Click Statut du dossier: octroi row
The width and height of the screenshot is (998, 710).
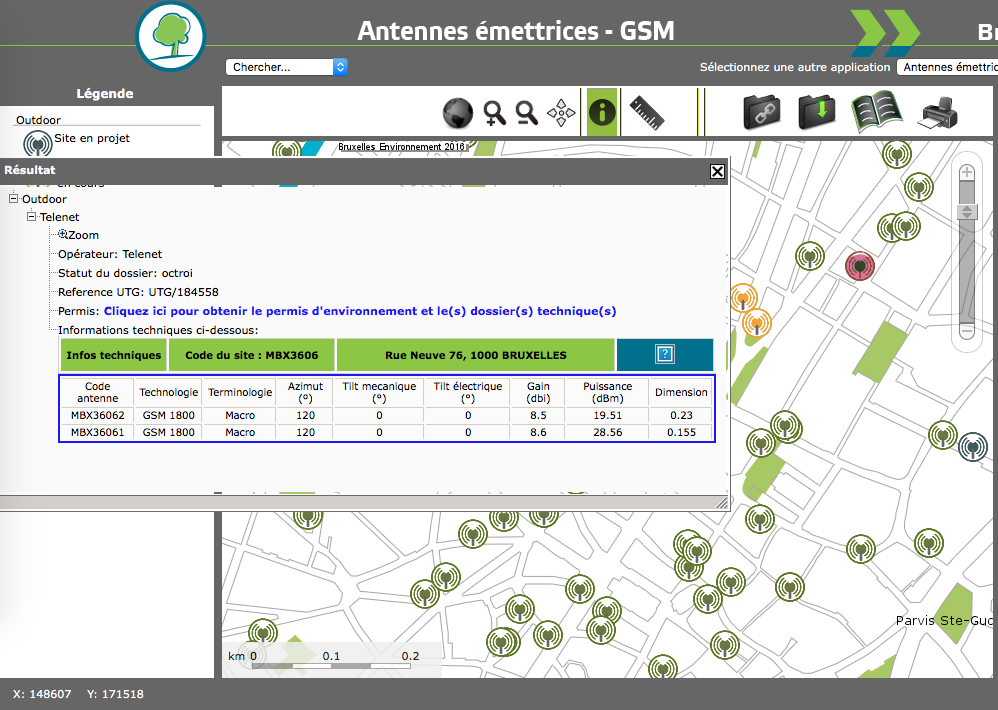[125, 273]
